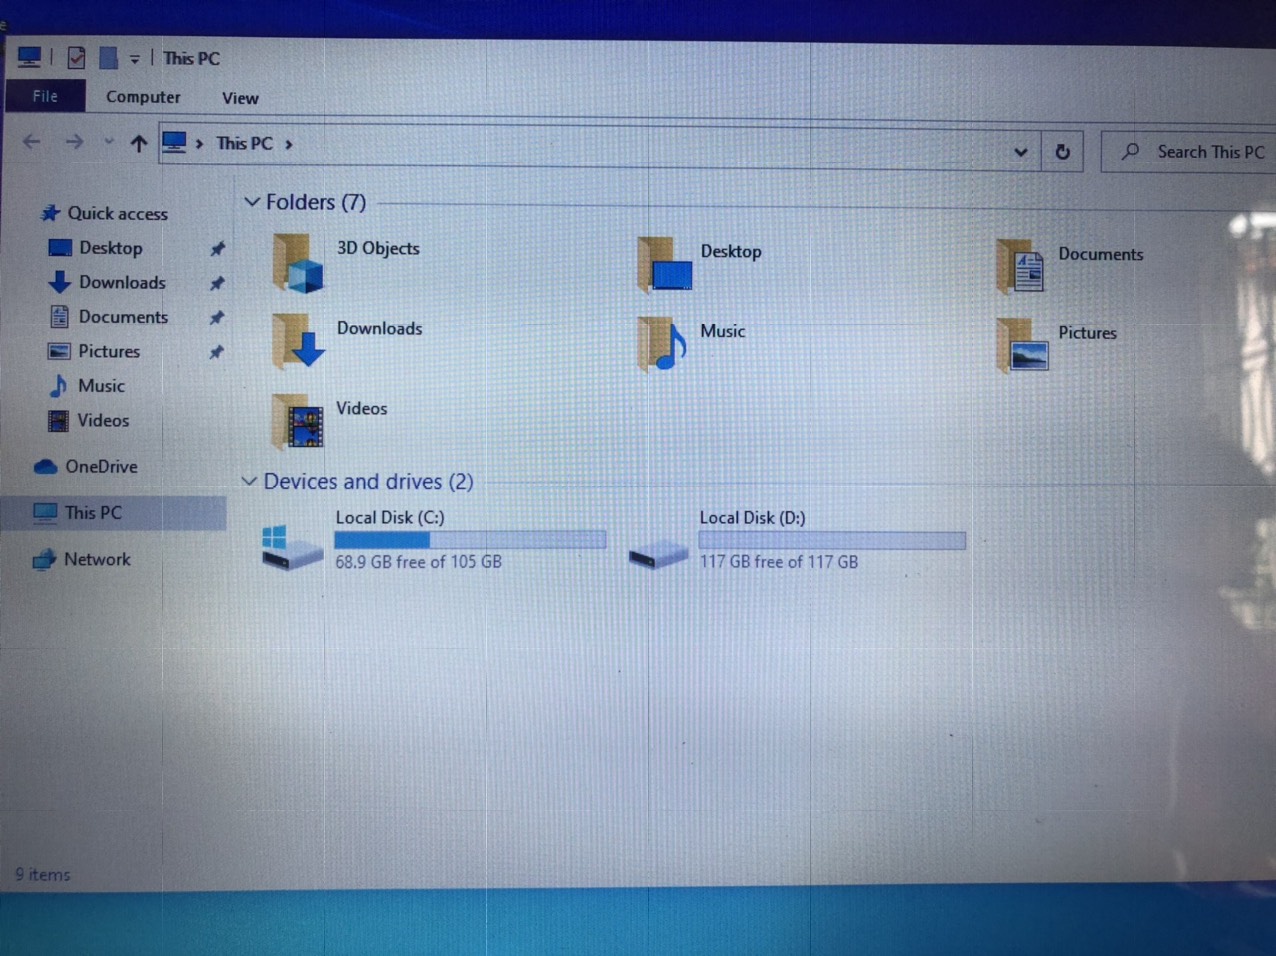This screenshot has height=956, width=1276.
Task: Click in the Search This PC box
Action: click(1190, 152)
